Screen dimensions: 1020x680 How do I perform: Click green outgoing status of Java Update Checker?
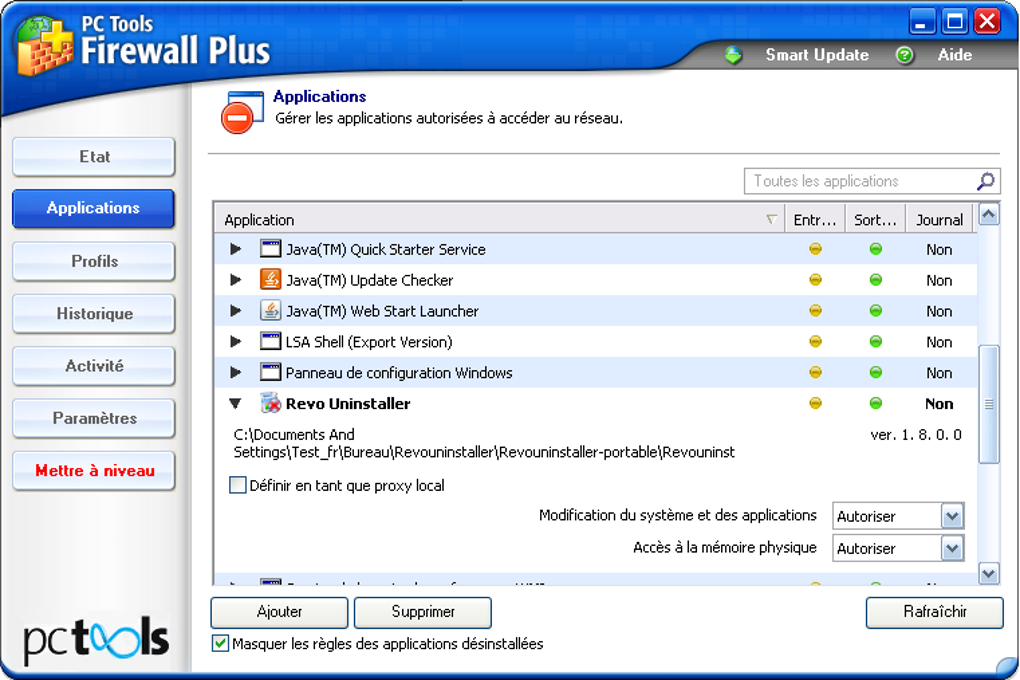click(876, 280)
